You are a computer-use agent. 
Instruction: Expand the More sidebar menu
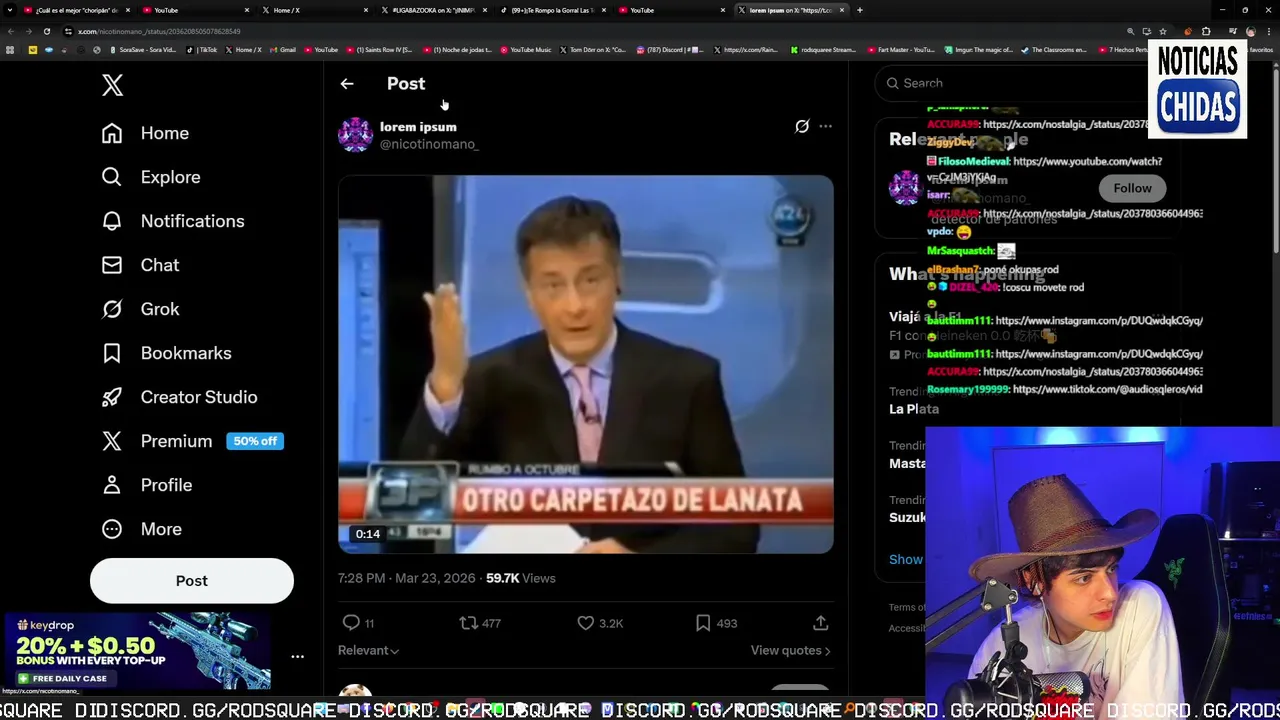(x=141, y=529)
